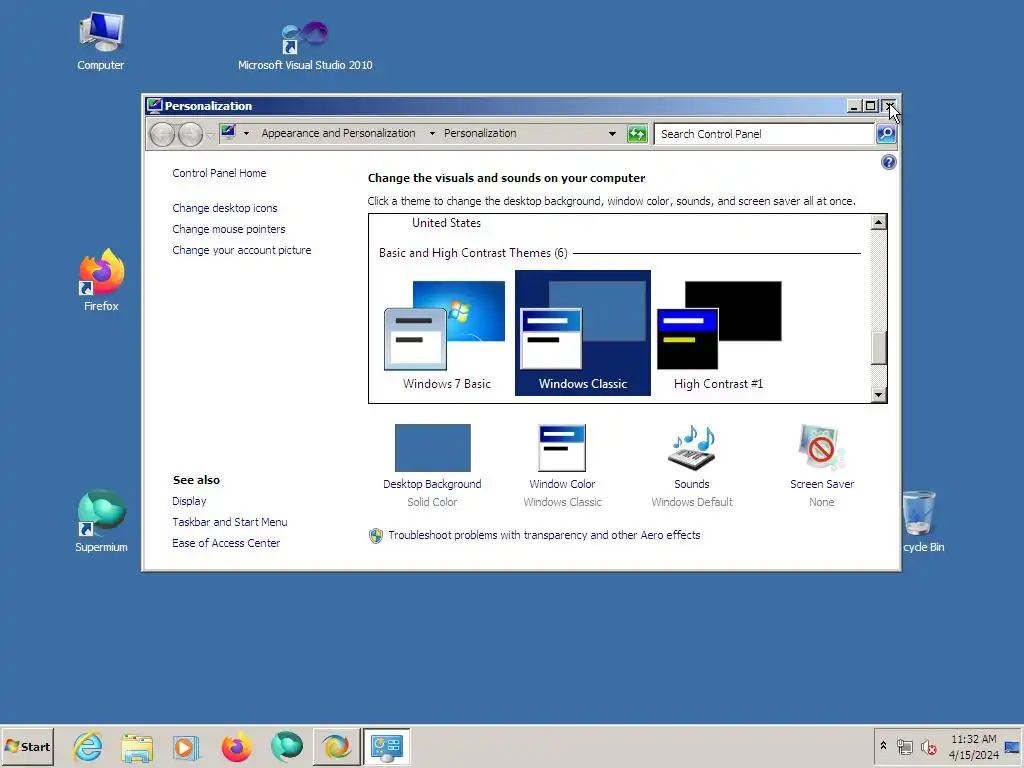Viewport: 1024px width, 768px height.
Task: Minimize the Personalization window
Action: pos(854,106)
